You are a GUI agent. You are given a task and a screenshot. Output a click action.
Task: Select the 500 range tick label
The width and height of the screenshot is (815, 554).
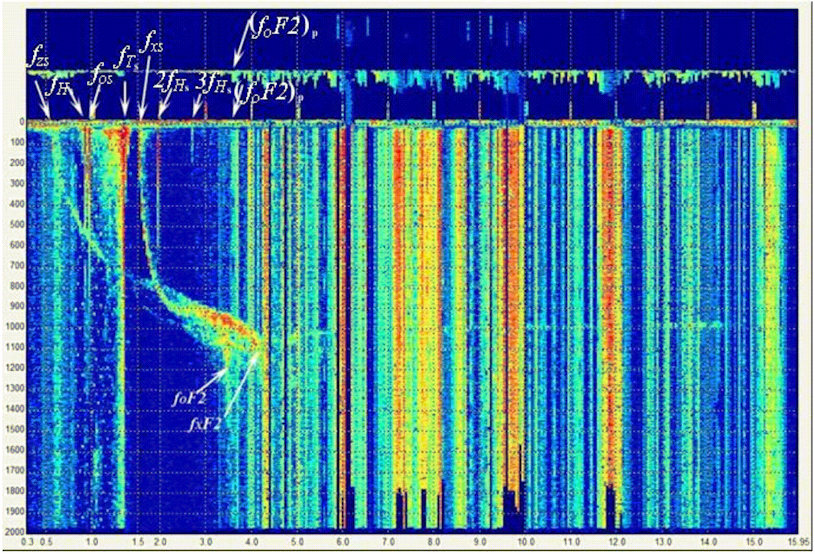16,224
